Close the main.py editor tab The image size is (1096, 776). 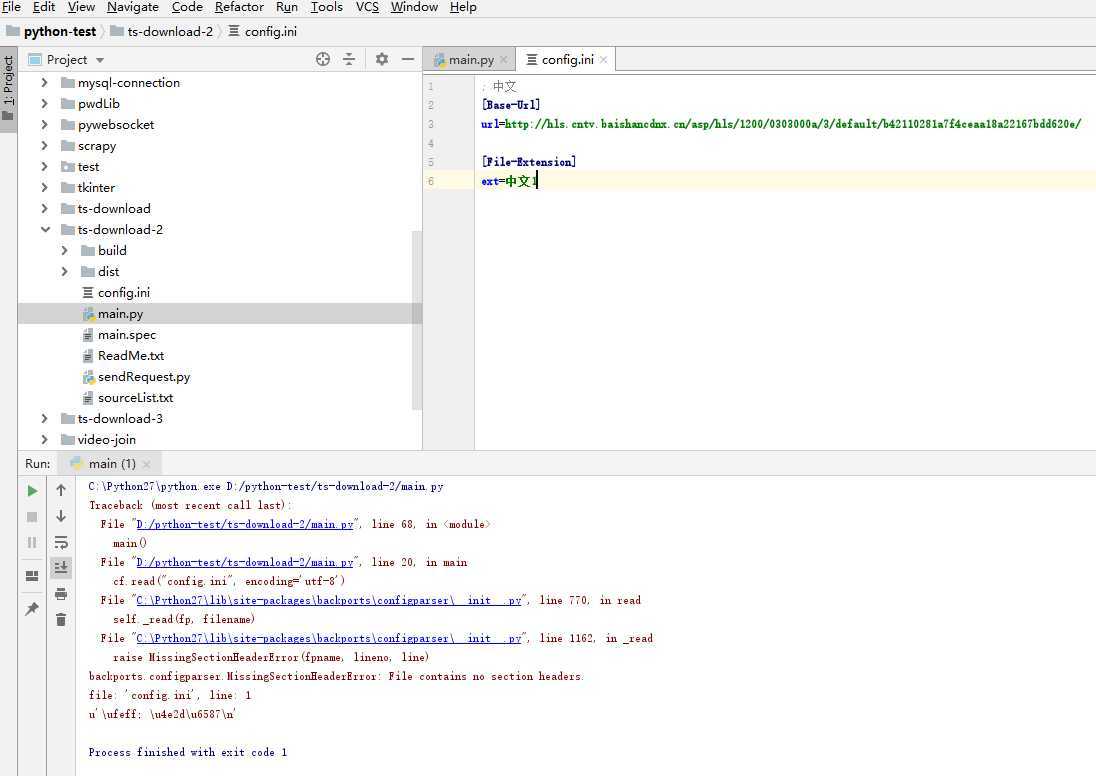(x=503, y=60)
